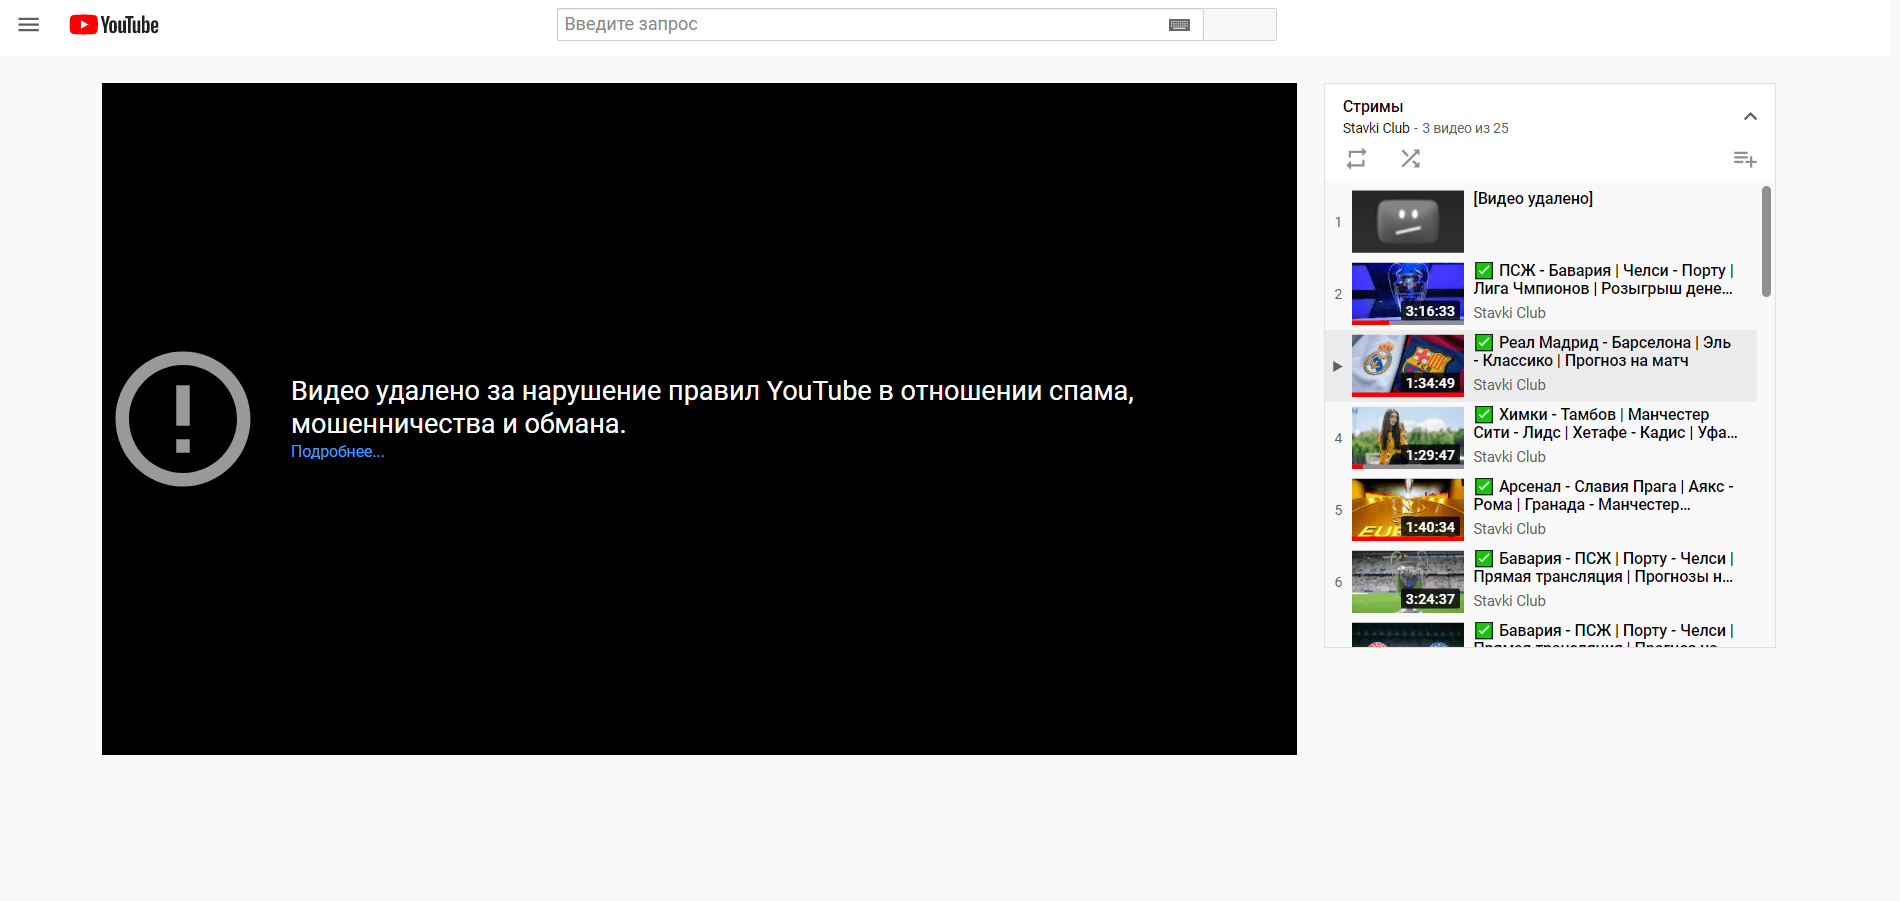Select the 1:29:47 video thumbnail

click(x=1407, y=438)
